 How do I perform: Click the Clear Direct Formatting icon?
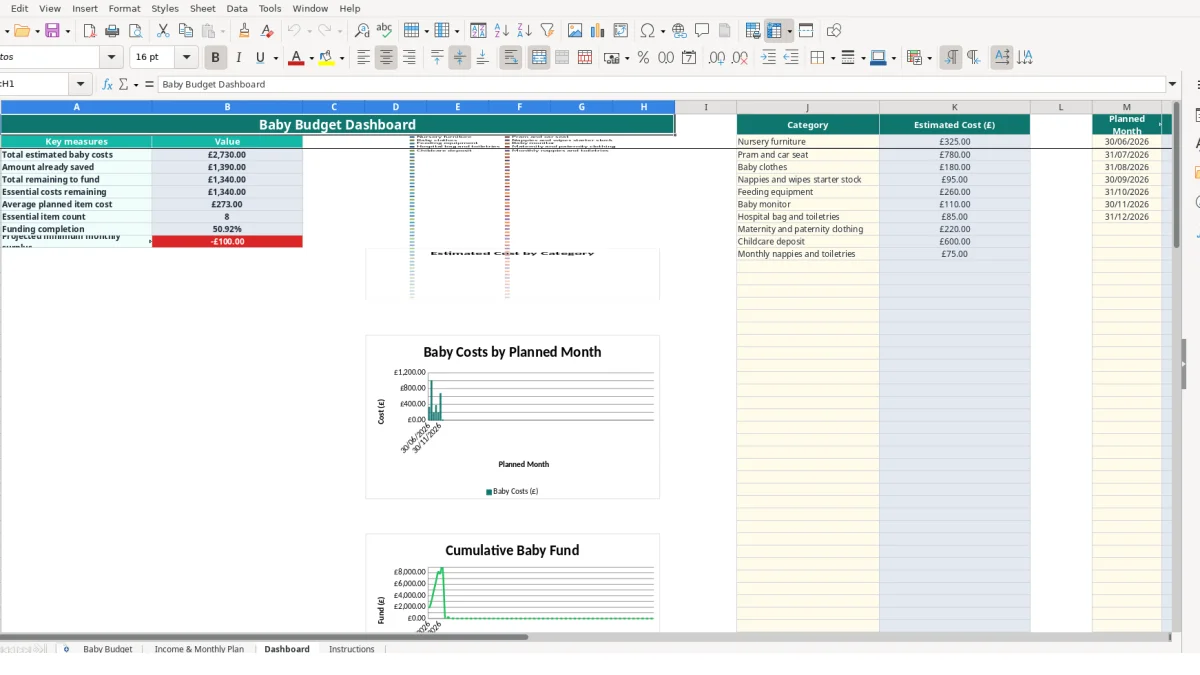[267, 31]
